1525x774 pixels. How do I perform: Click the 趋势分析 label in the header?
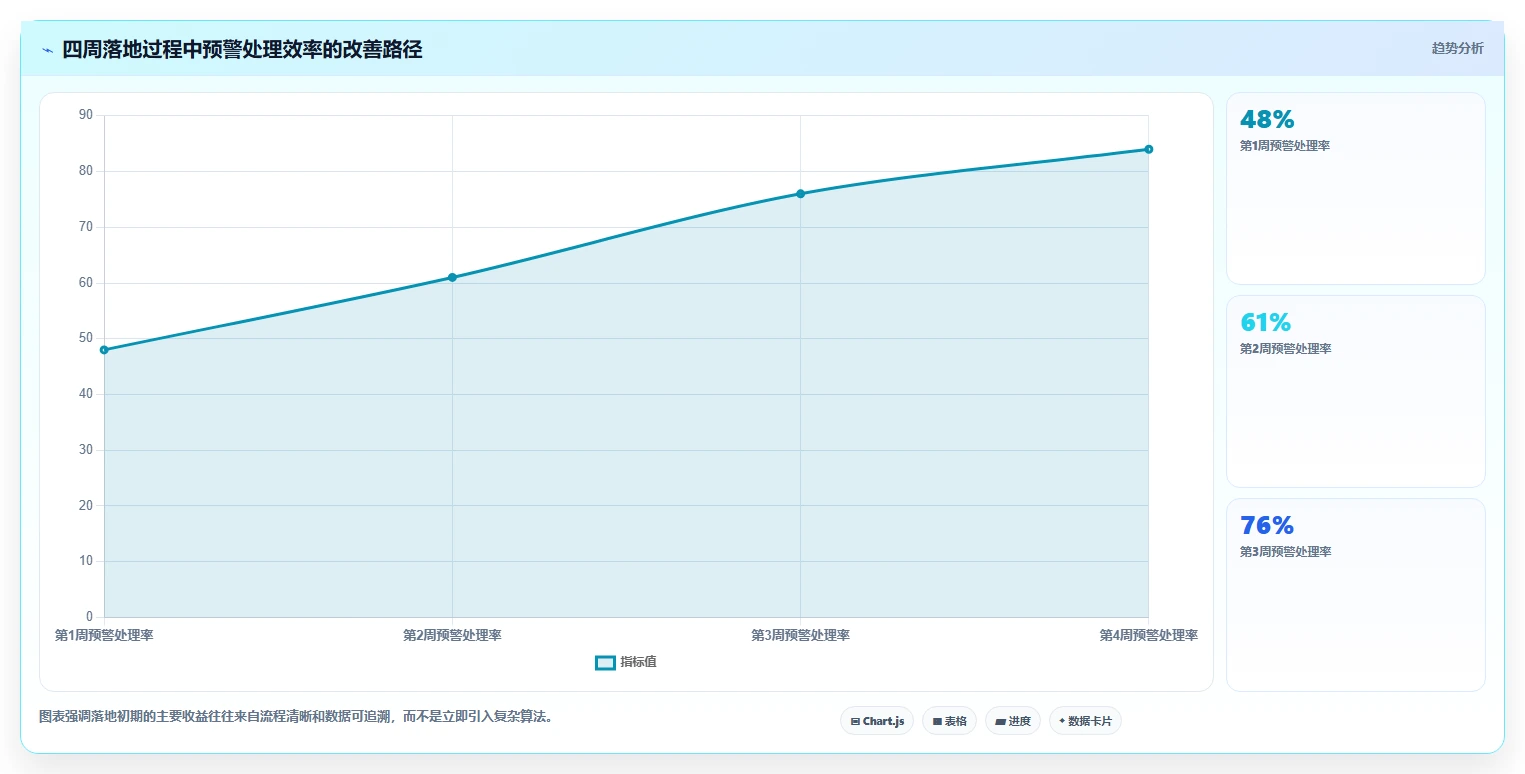point(1458,48)
